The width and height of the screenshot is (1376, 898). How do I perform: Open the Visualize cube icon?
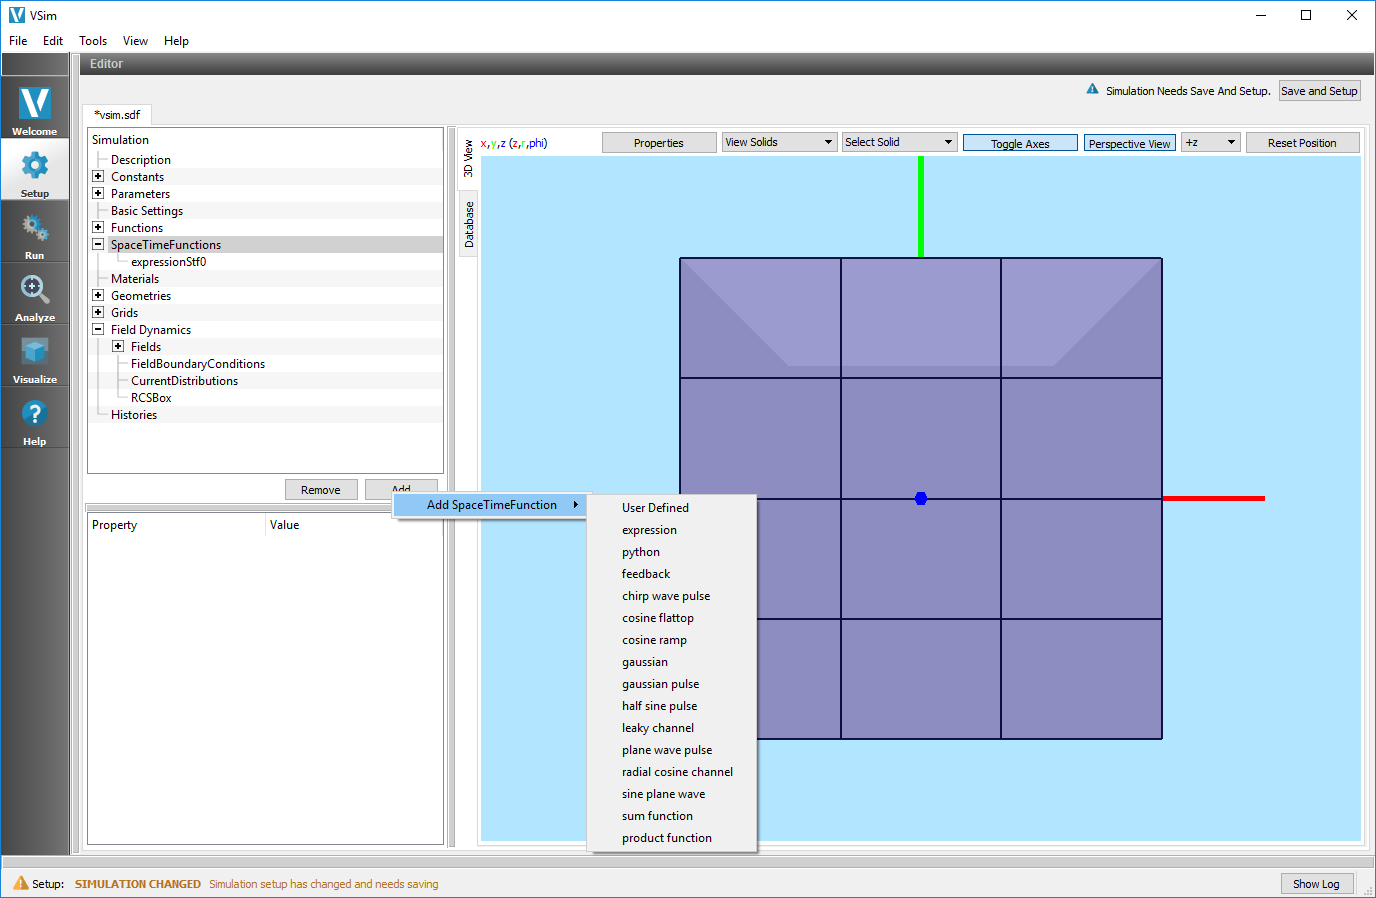[35, 352]
